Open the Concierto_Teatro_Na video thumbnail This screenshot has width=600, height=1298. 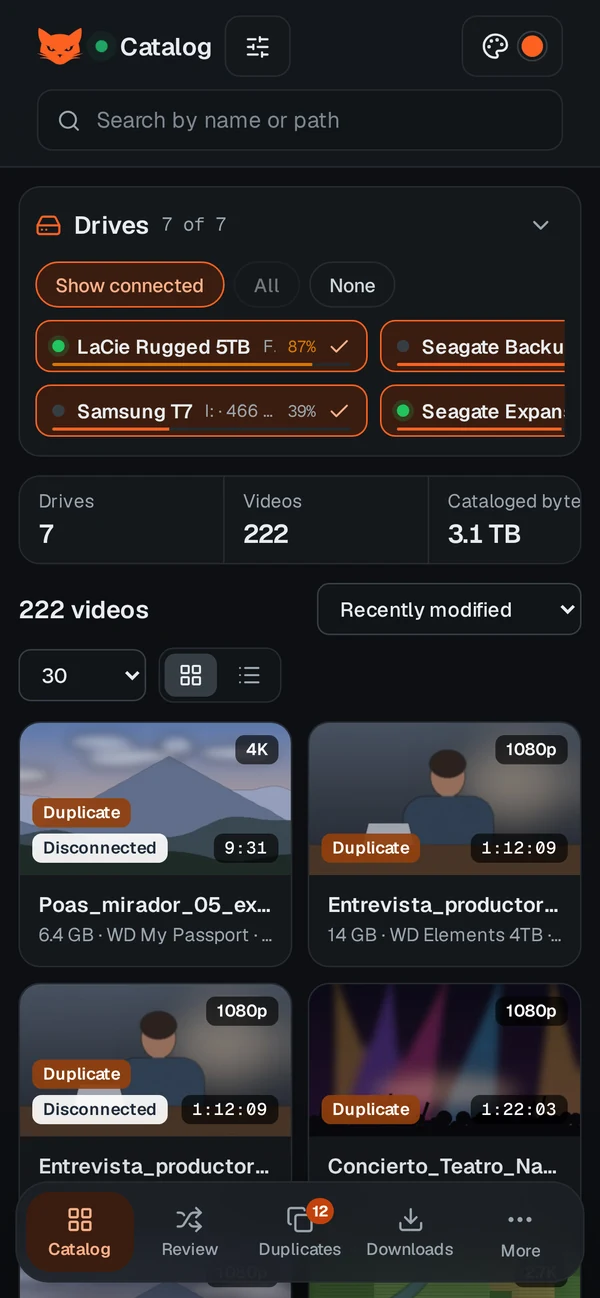click(x=445, y=1060)
